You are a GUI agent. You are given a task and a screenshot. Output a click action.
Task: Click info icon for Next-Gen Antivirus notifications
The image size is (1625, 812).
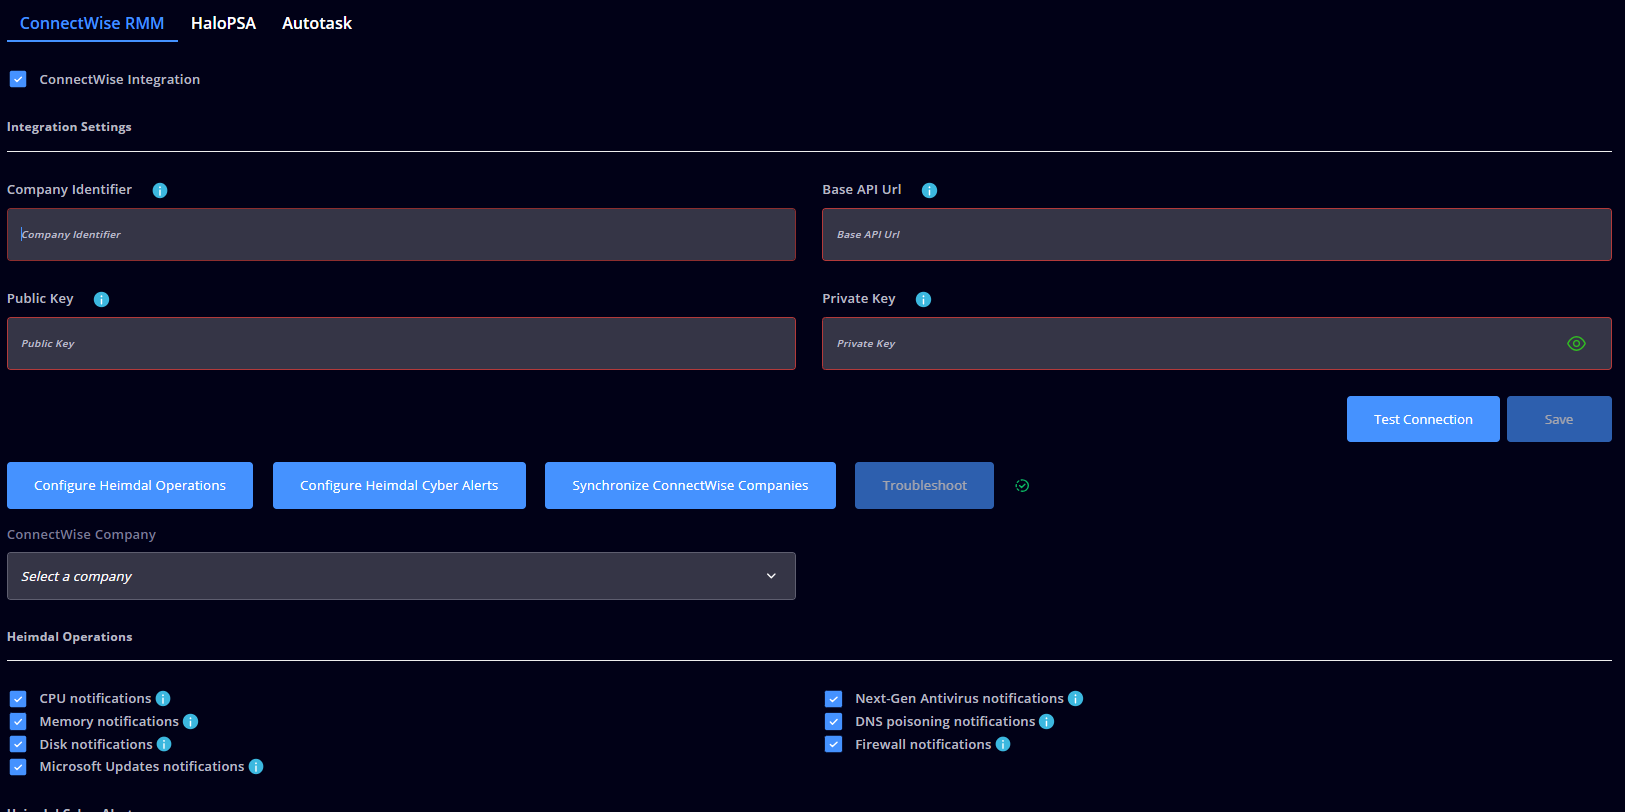point(1075,699)
